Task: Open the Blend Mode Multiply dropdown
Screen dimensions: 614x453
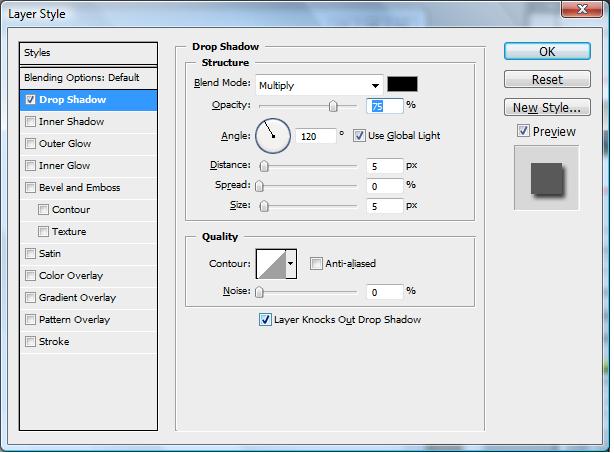Action: 319,85
